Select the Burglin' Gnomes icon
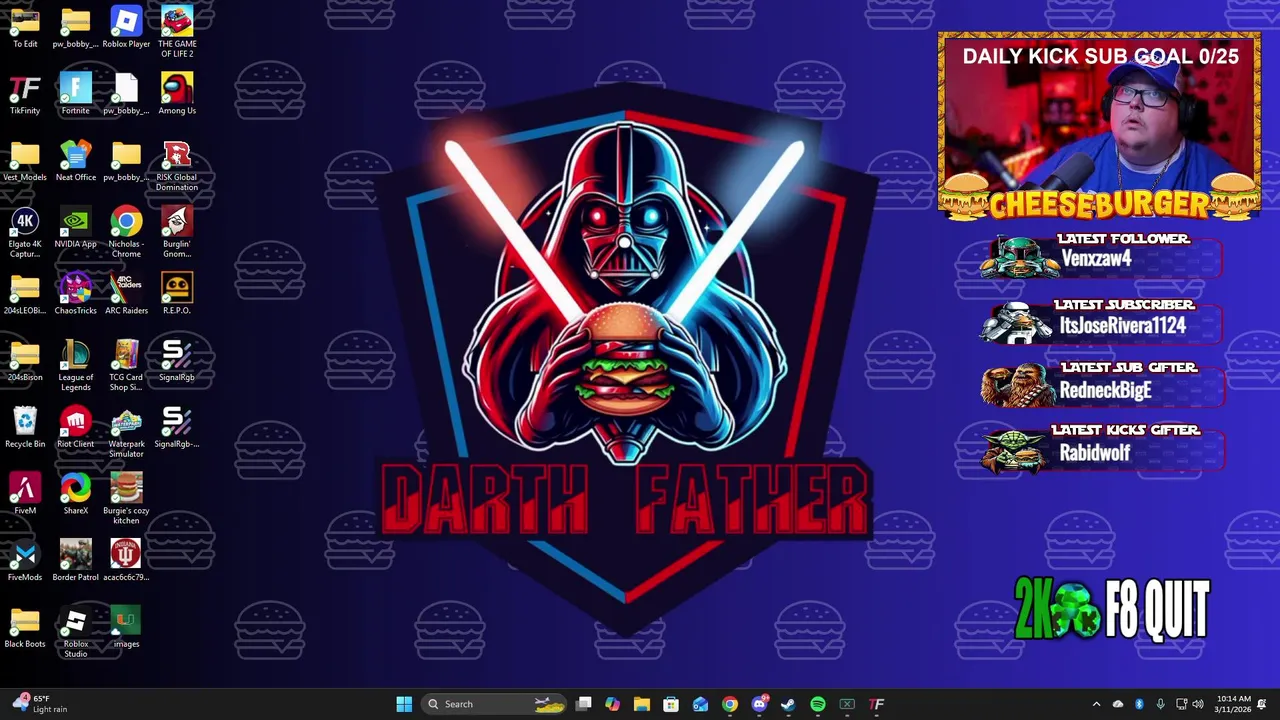Screen dimensions: 1280x720 click(177, 233)
